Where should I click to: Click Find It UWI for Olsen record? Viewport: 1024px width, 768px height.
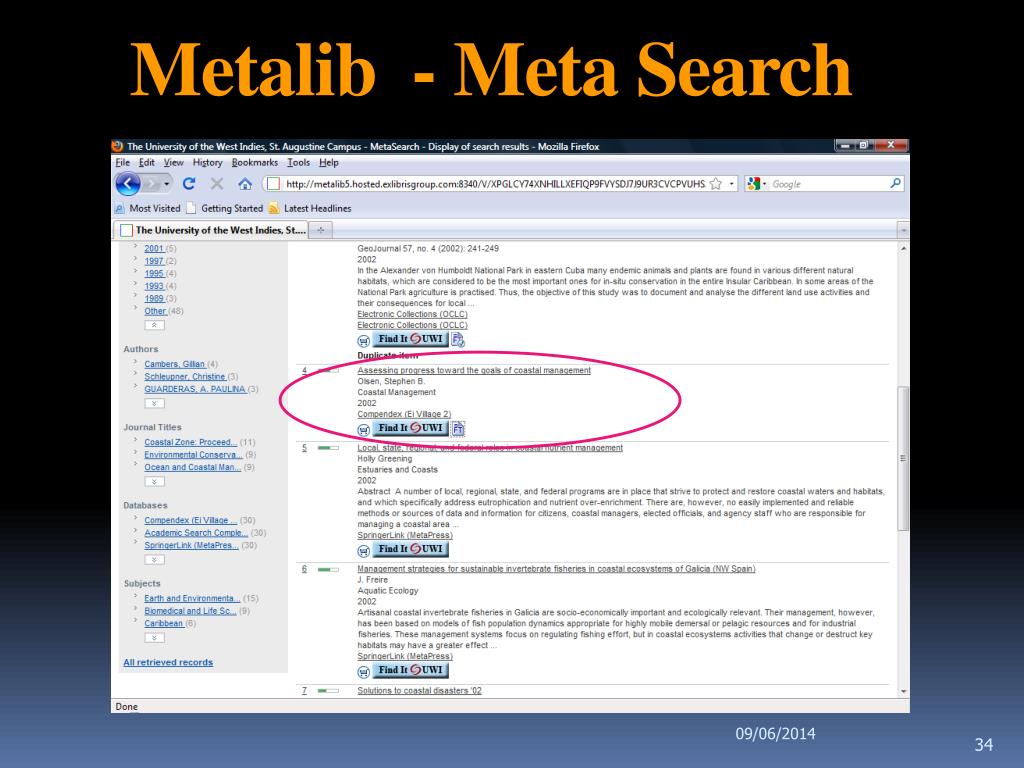pyautogui.click(x=410, y=428)
